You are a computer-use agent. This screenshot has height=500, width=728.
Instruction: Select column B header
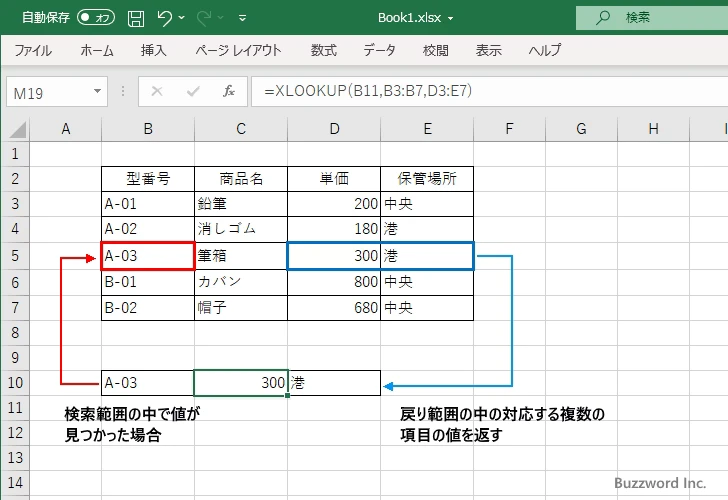(148, 129)
